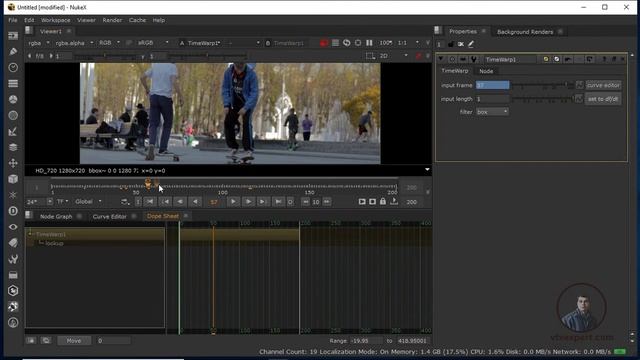Toggle the input frame animation menu button
The height and width of the screenshot is (360, 640).
coord(580,85)
